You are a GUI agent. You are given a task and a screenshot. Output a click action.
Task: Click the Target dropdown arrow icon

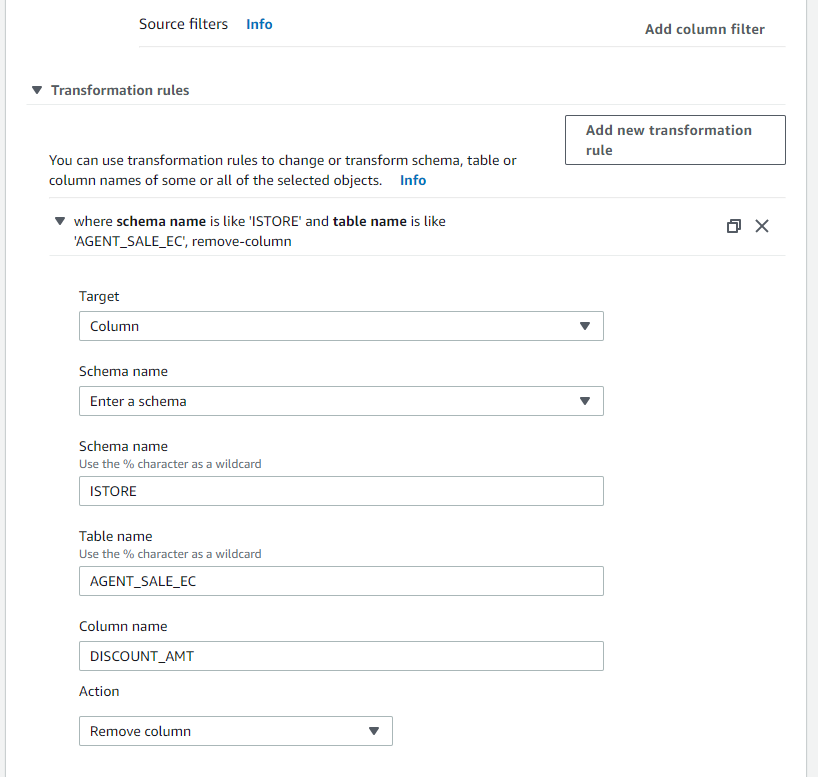(585, 326)
